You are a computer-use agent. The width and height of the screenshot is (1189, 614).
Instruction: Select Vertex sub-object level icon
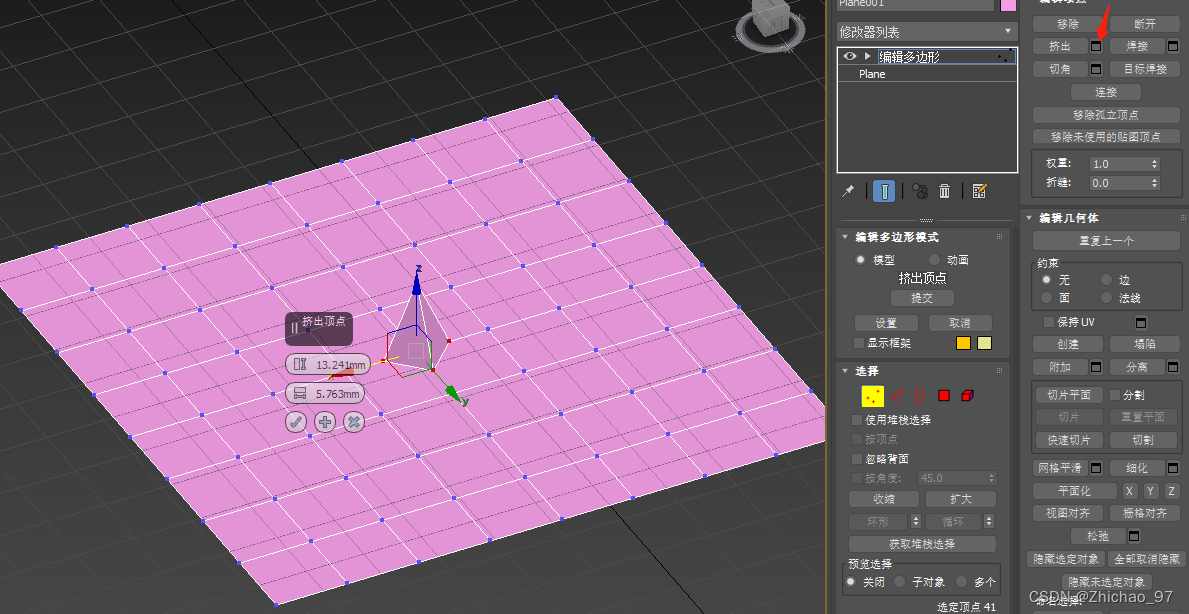(x=873, y=396)
